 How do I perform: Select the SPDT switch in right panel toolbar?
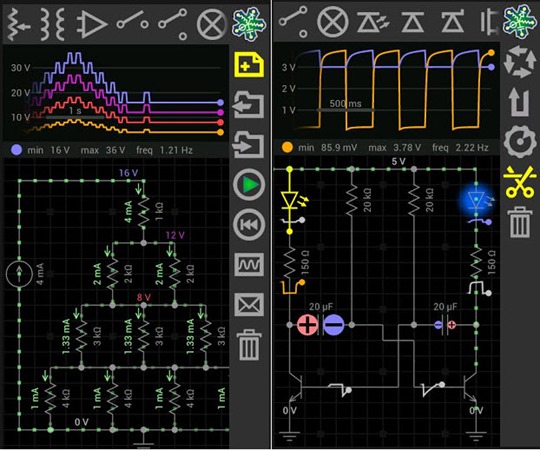coord(294,21)
